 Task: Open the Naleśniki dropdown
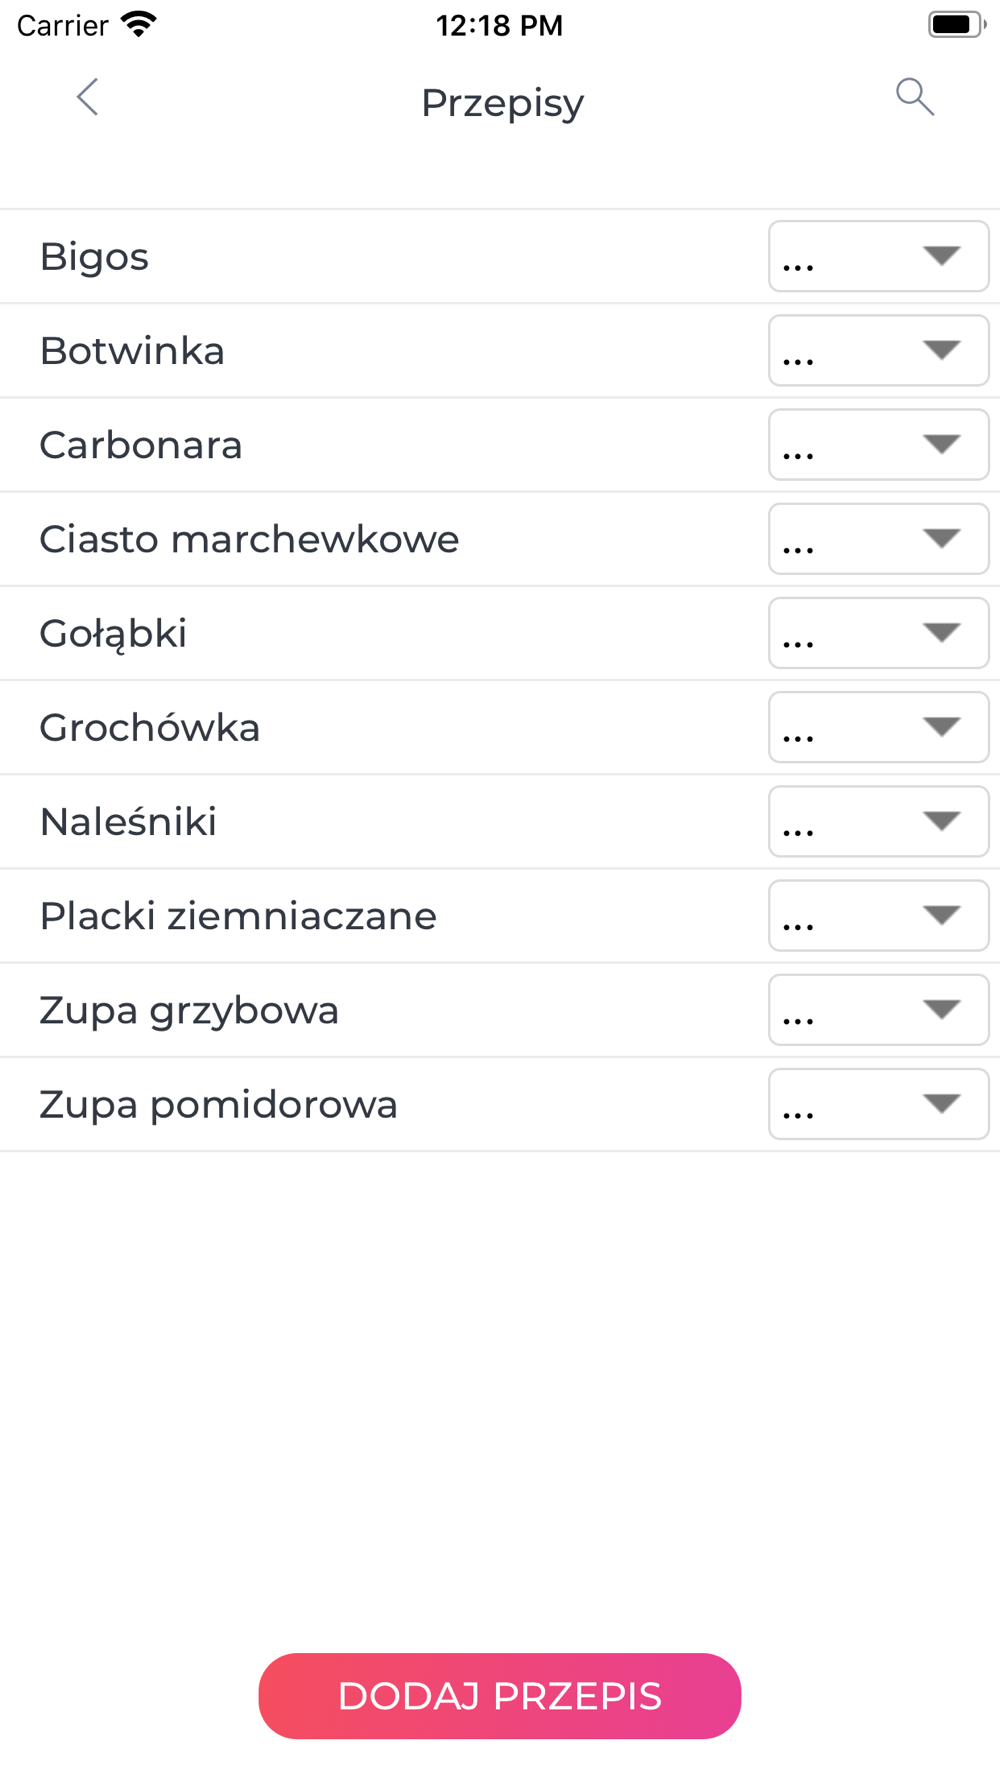(878, 822)
